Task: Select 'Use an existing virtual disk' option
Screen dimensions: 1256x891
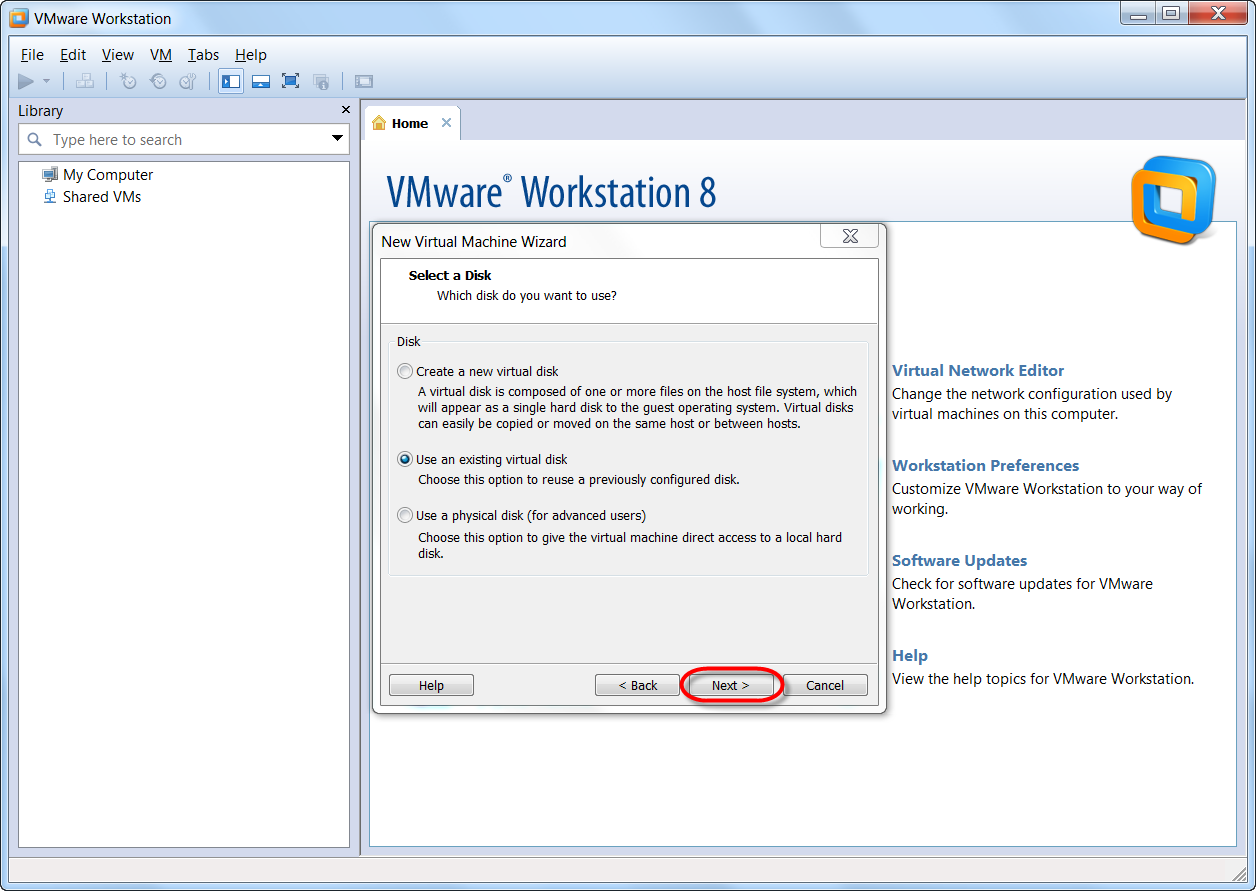Action: click(405, 459)
